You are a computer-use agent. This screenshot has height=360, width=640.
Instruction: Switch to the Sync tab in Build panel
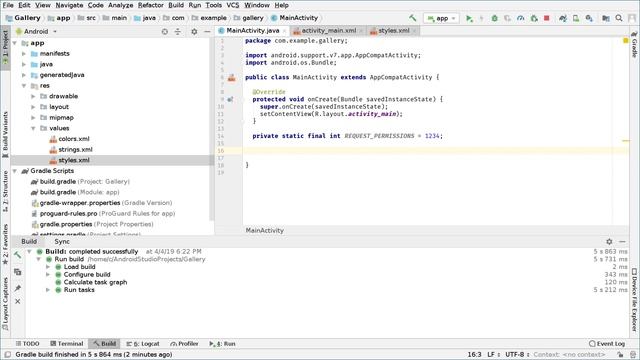[62, 242]
